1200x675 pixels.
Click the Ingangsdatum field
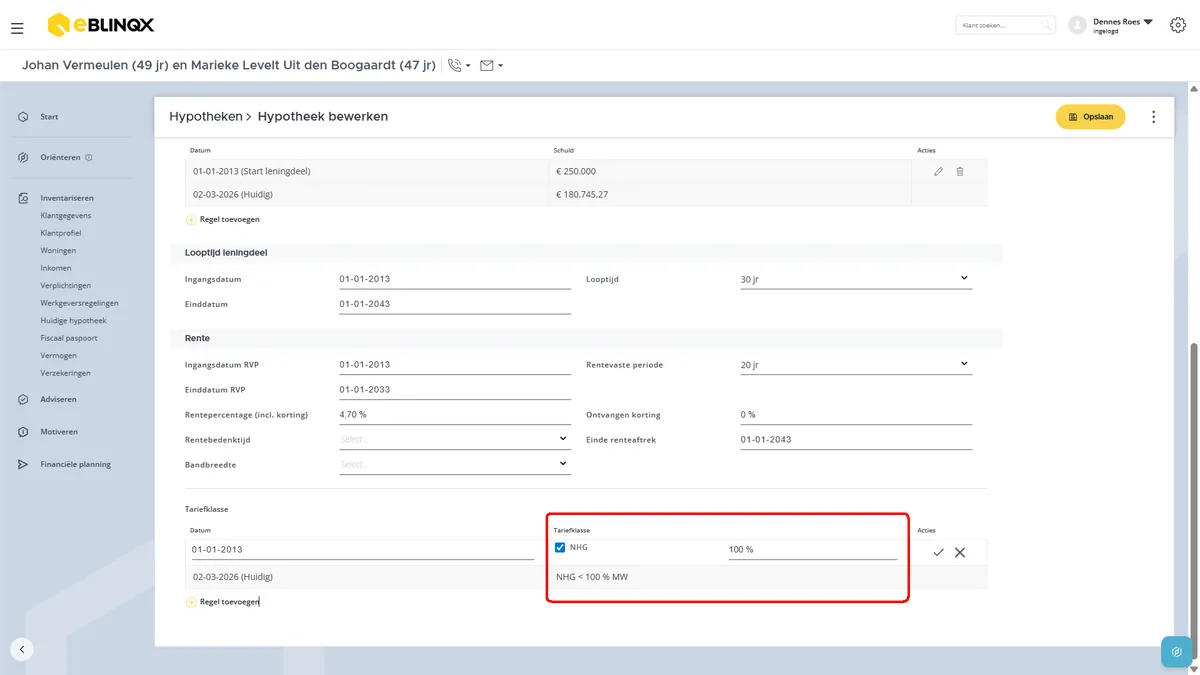[x=455, y=279]
